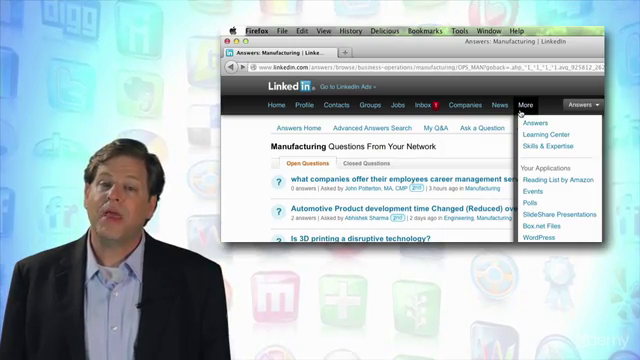
Task: Click the browser back arrow button
Action: [x=231, y=67]
